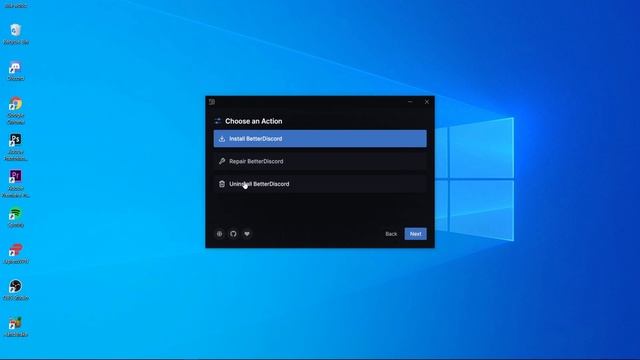The width and height of the screenshot is (640, 360).
Task: Click the heart donate icon
Action: tap(247, 234)
